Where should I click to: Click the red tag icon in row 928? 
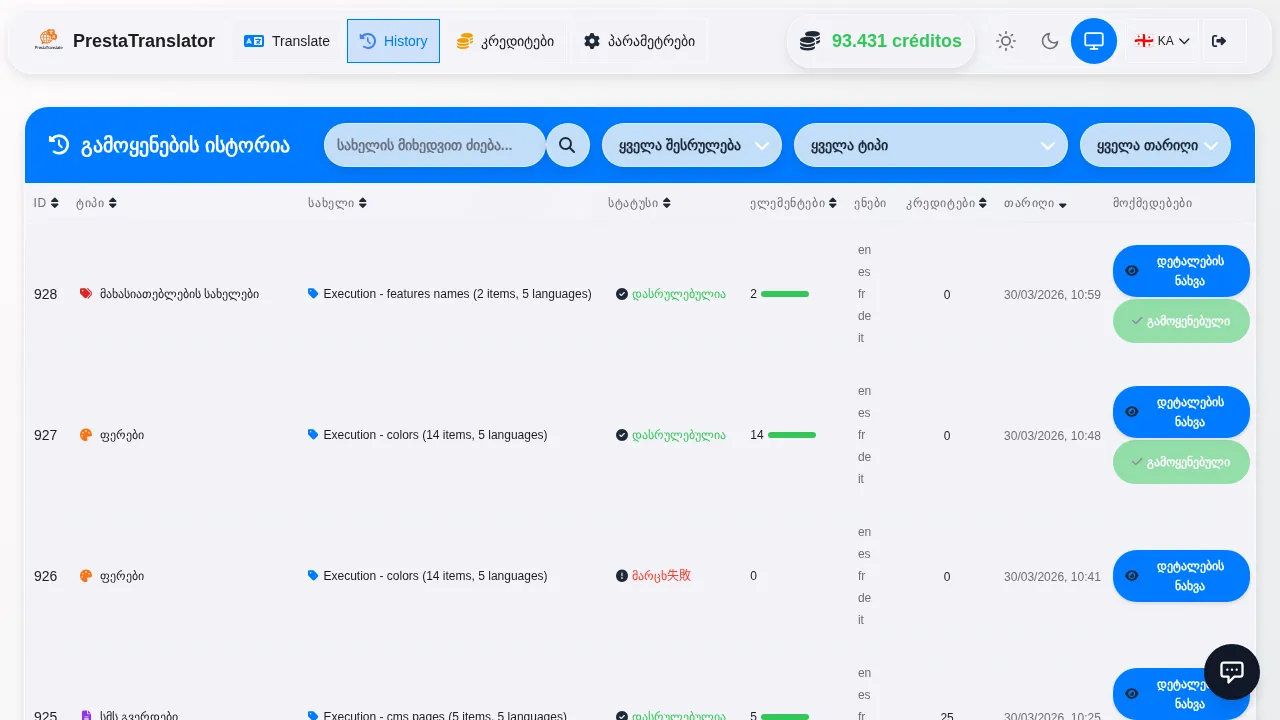[x=86, y=294]
